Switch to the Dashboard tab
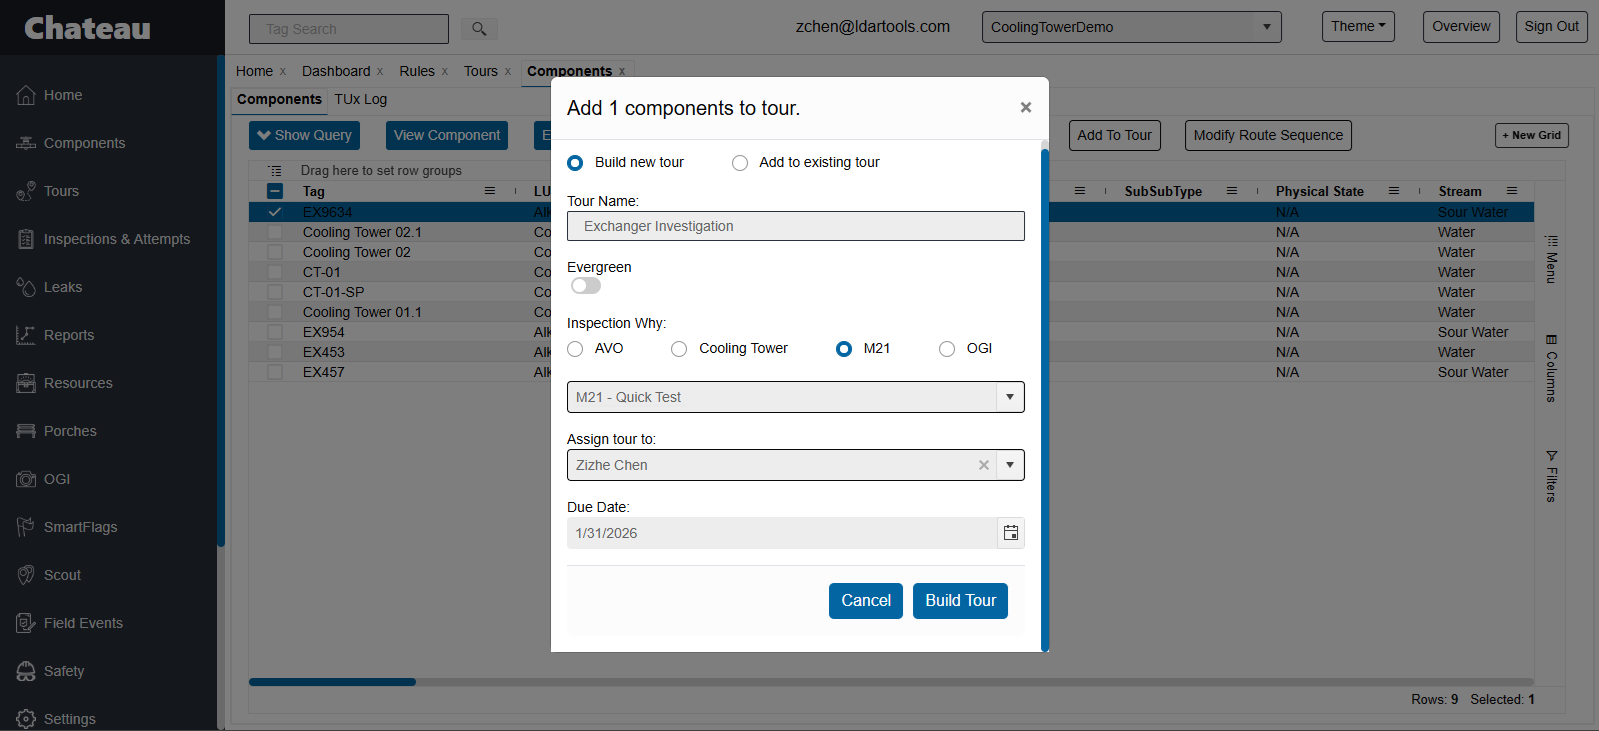This screenshot has width=1599, height=731. pos(336,71)
